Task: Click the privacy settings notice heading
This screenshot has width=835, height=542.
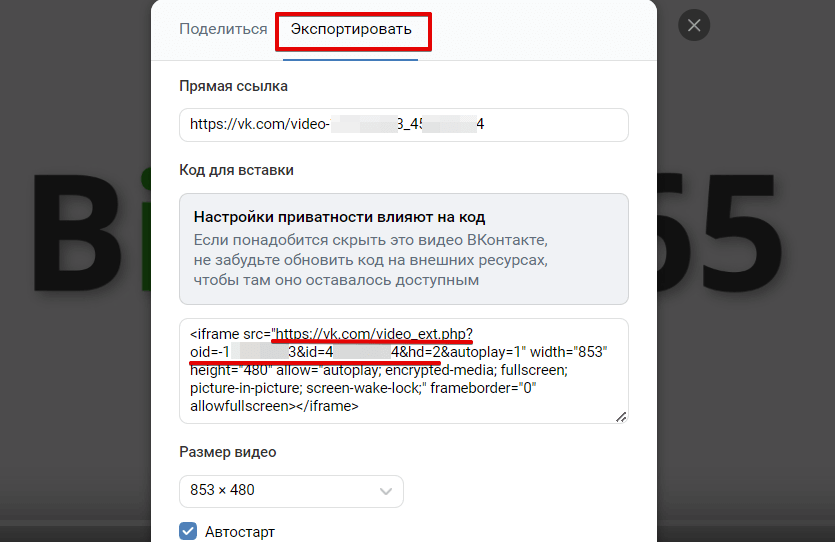Action: [x=340, y=217]
